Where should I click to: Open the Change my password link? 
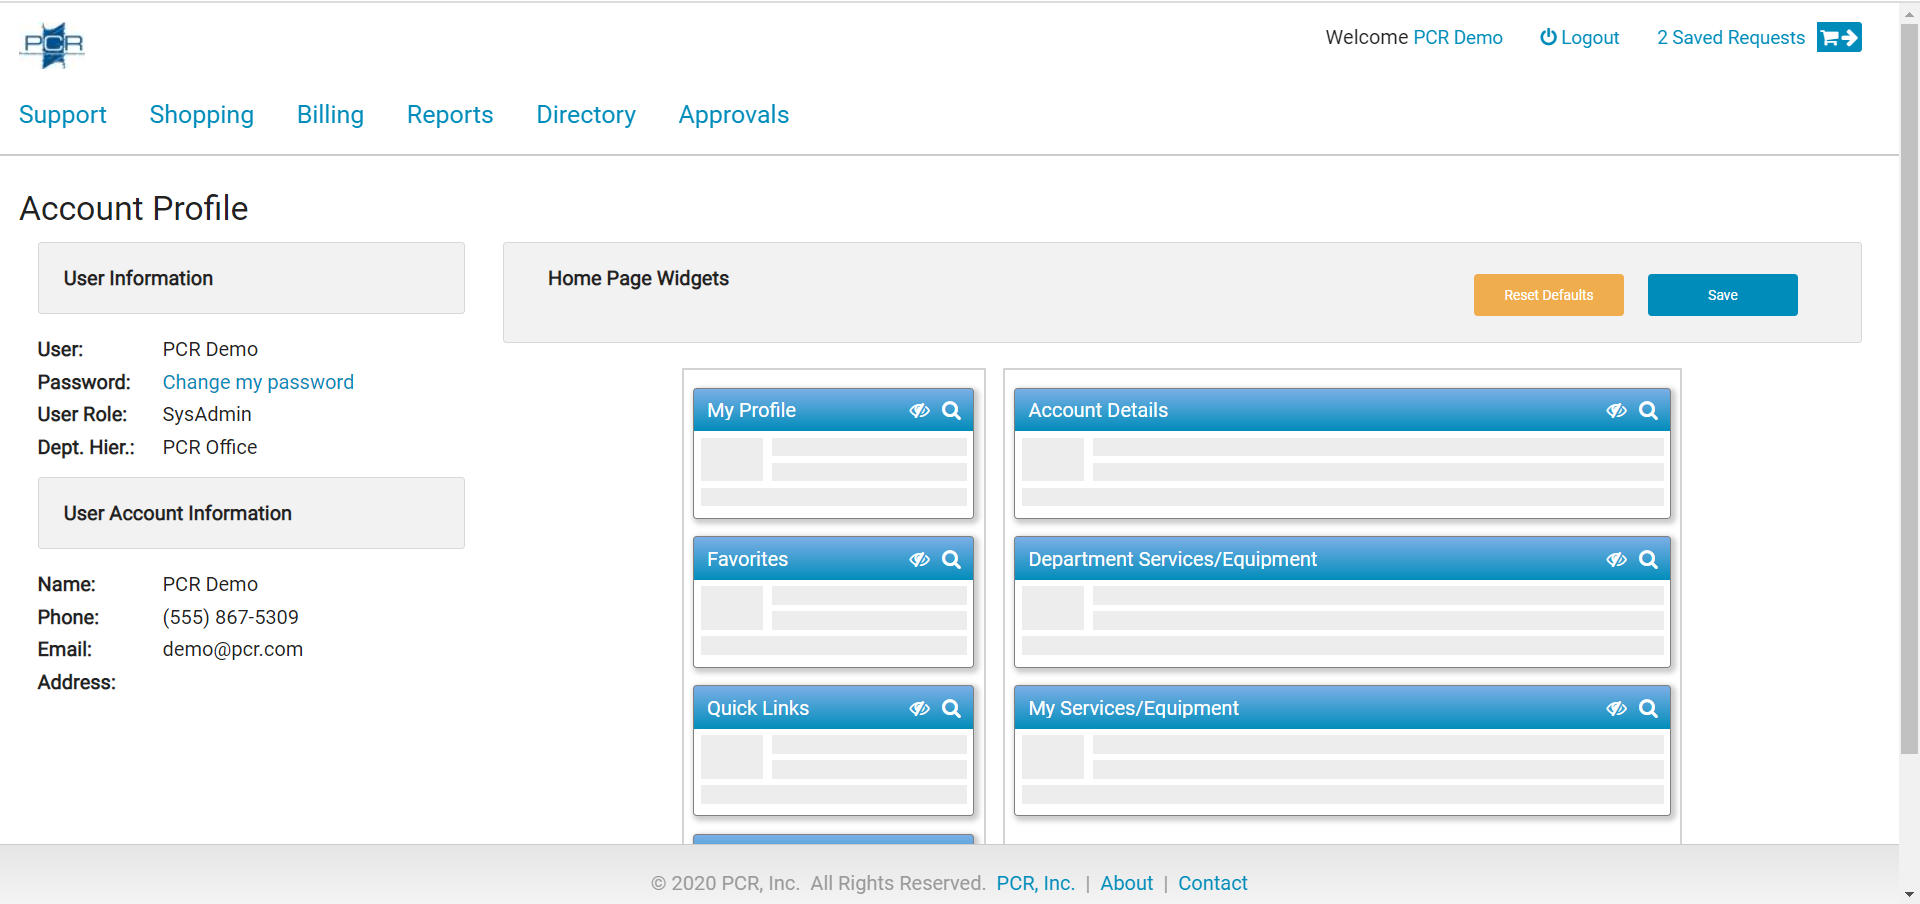pyautogui.click(x=258, y=382)
